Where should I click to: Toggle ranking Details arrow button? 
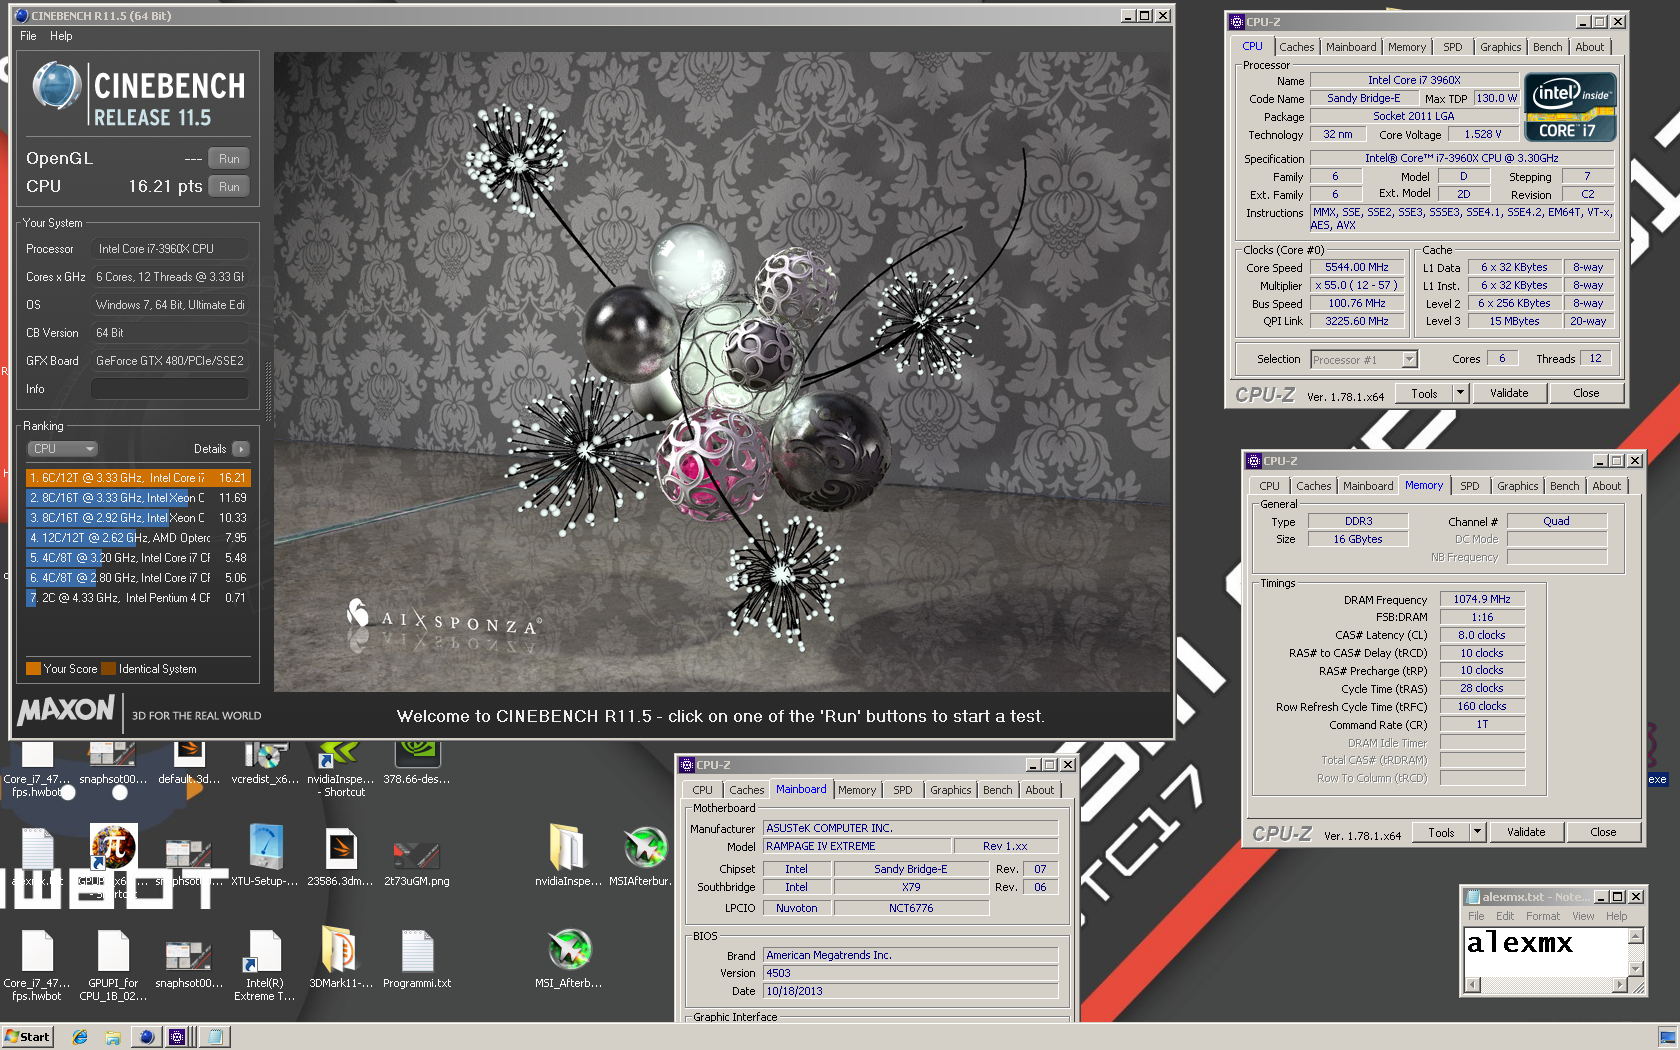241,449
